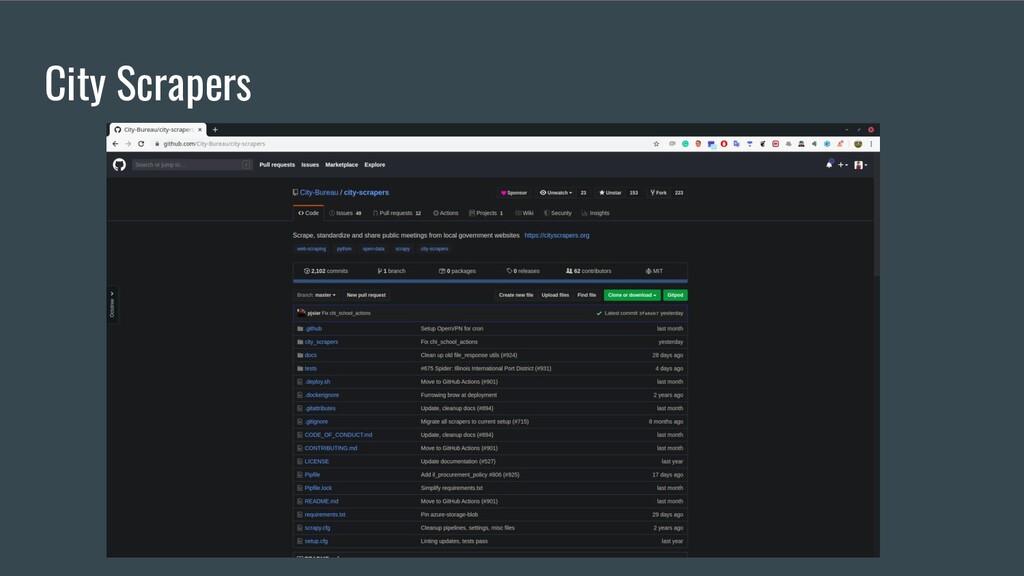Open the cityscrapers.org link
The height and width of the screenshot is (576, 1024).
click(556, 235)
